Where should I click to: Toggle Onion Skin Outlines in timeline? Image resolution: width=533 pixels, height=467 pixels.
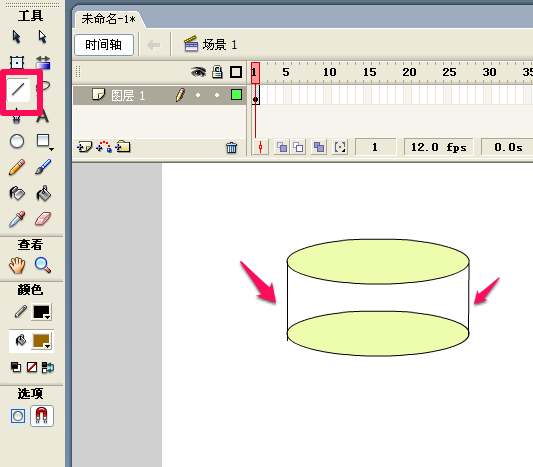[x=298, y=147]
